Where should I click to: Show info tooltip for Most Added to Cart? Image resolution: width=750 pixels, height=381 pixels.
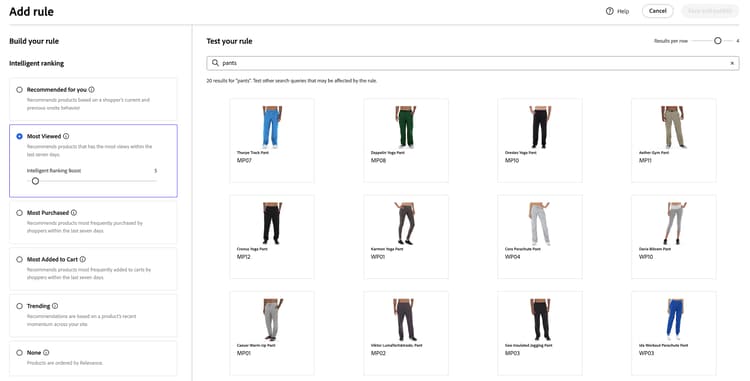tap(83, 259)
